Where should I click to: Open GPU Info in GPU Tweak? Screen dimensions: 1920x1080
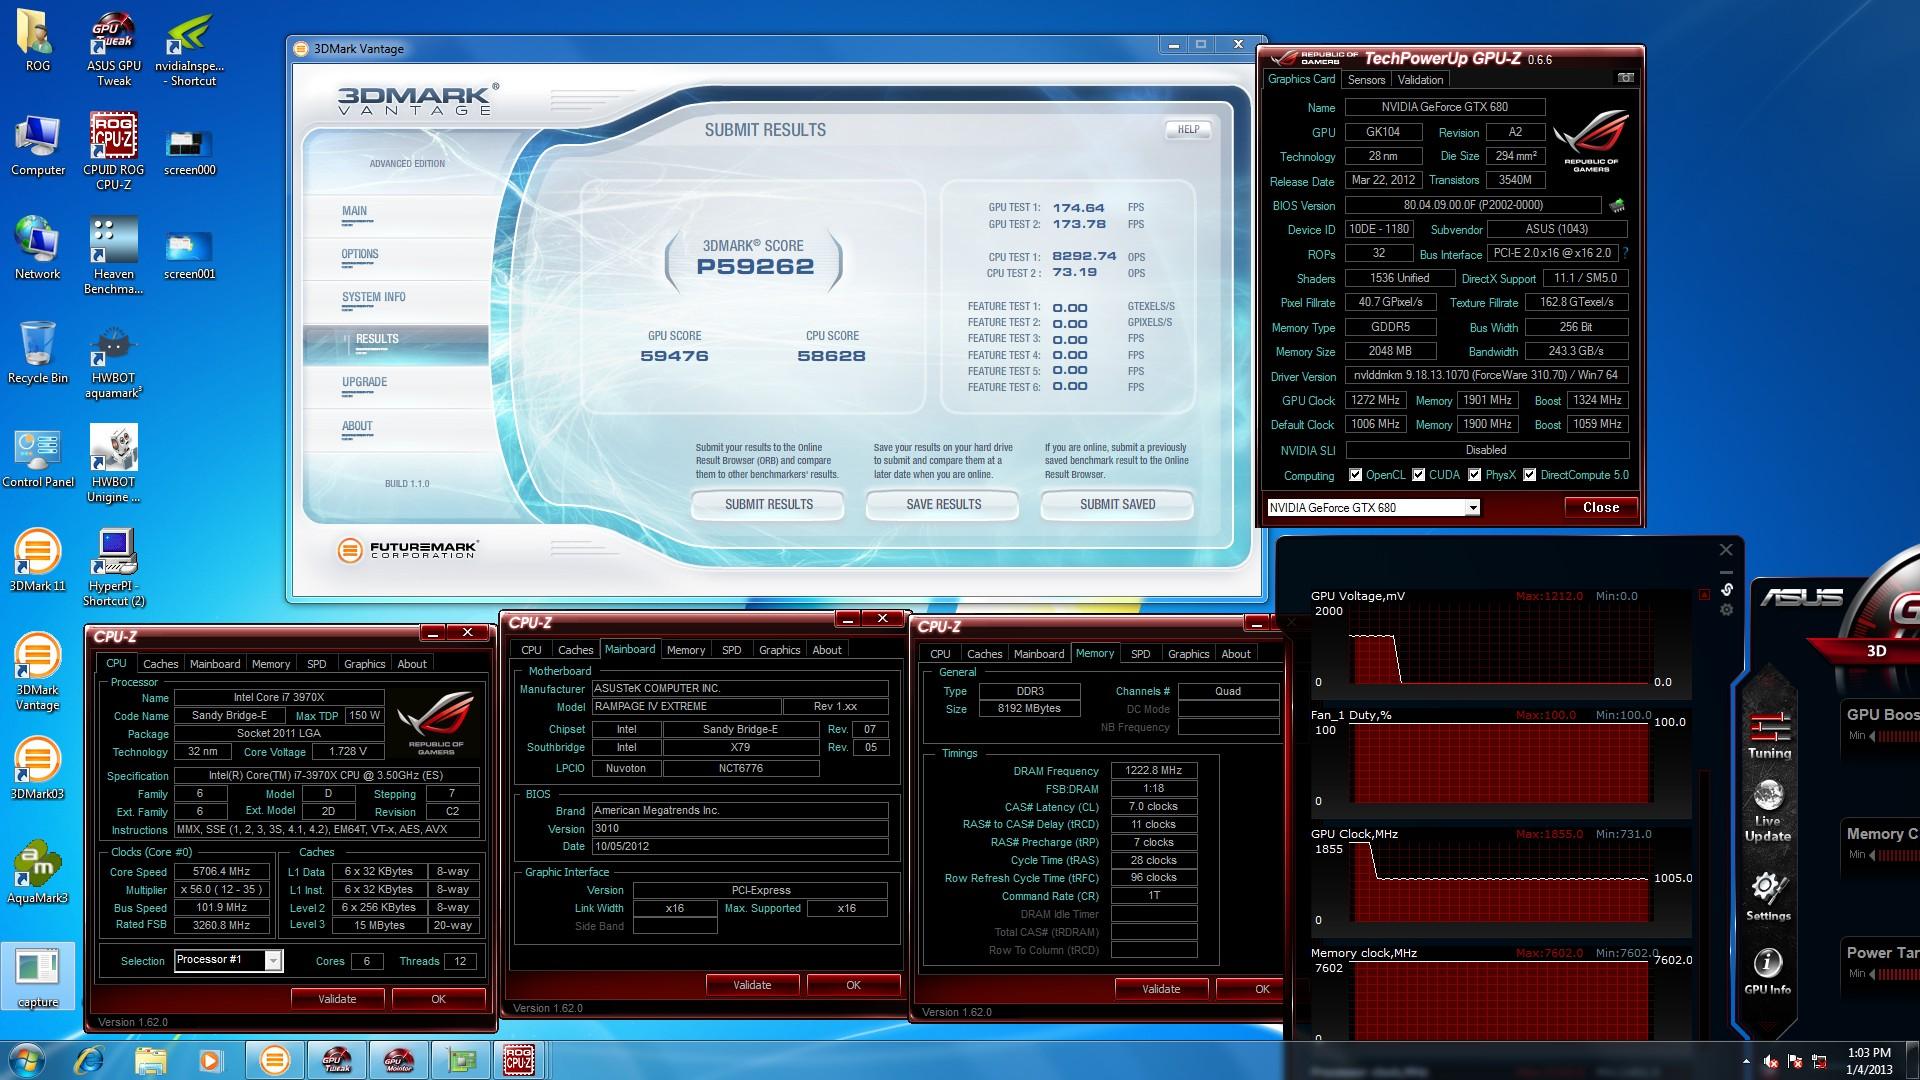click(x=1768, y=971)
